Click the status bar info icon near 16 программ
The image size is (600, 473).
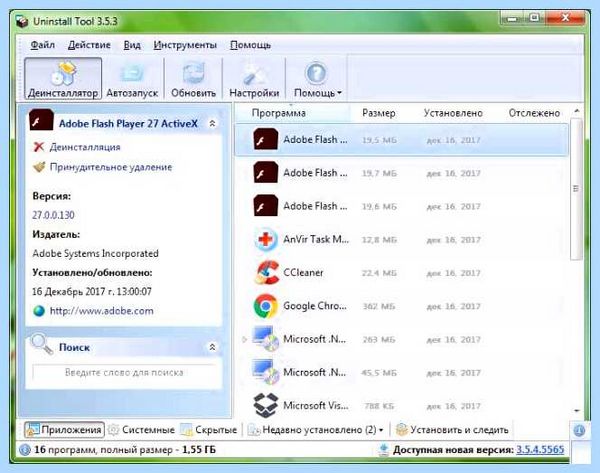(25, 450)
